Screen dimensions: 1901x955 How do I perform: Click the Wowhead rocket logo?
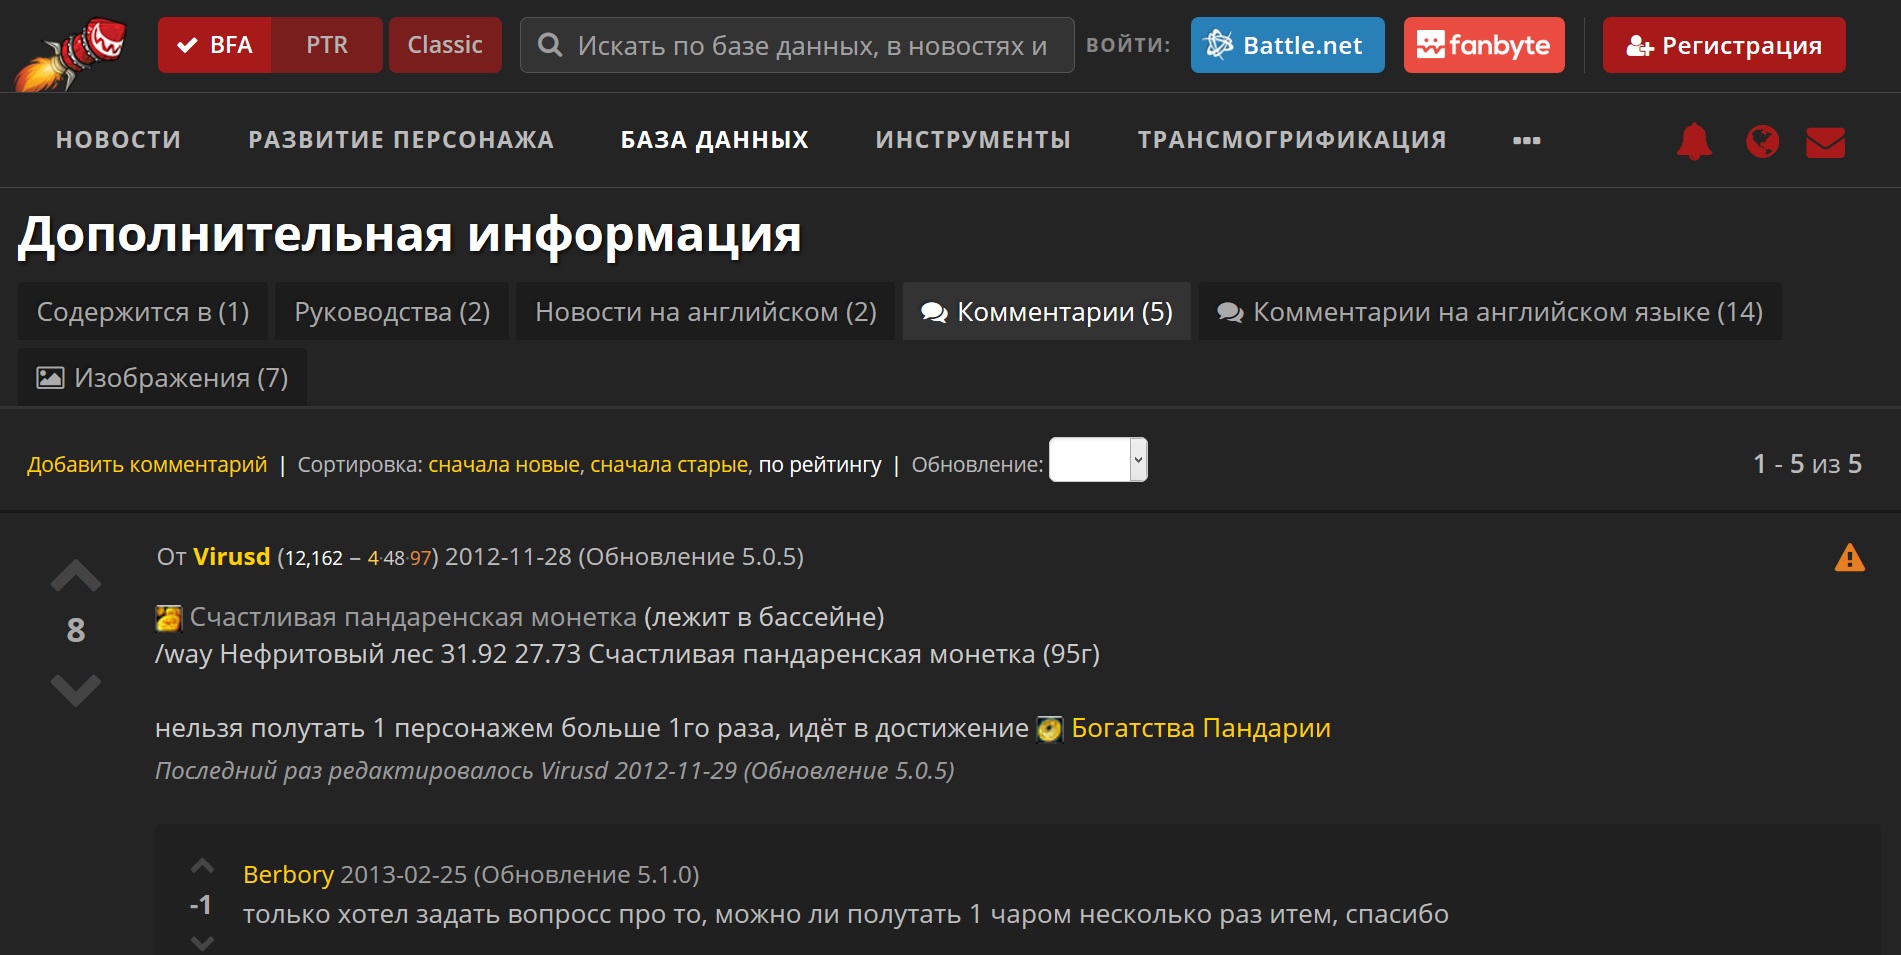tap(73, 52)
